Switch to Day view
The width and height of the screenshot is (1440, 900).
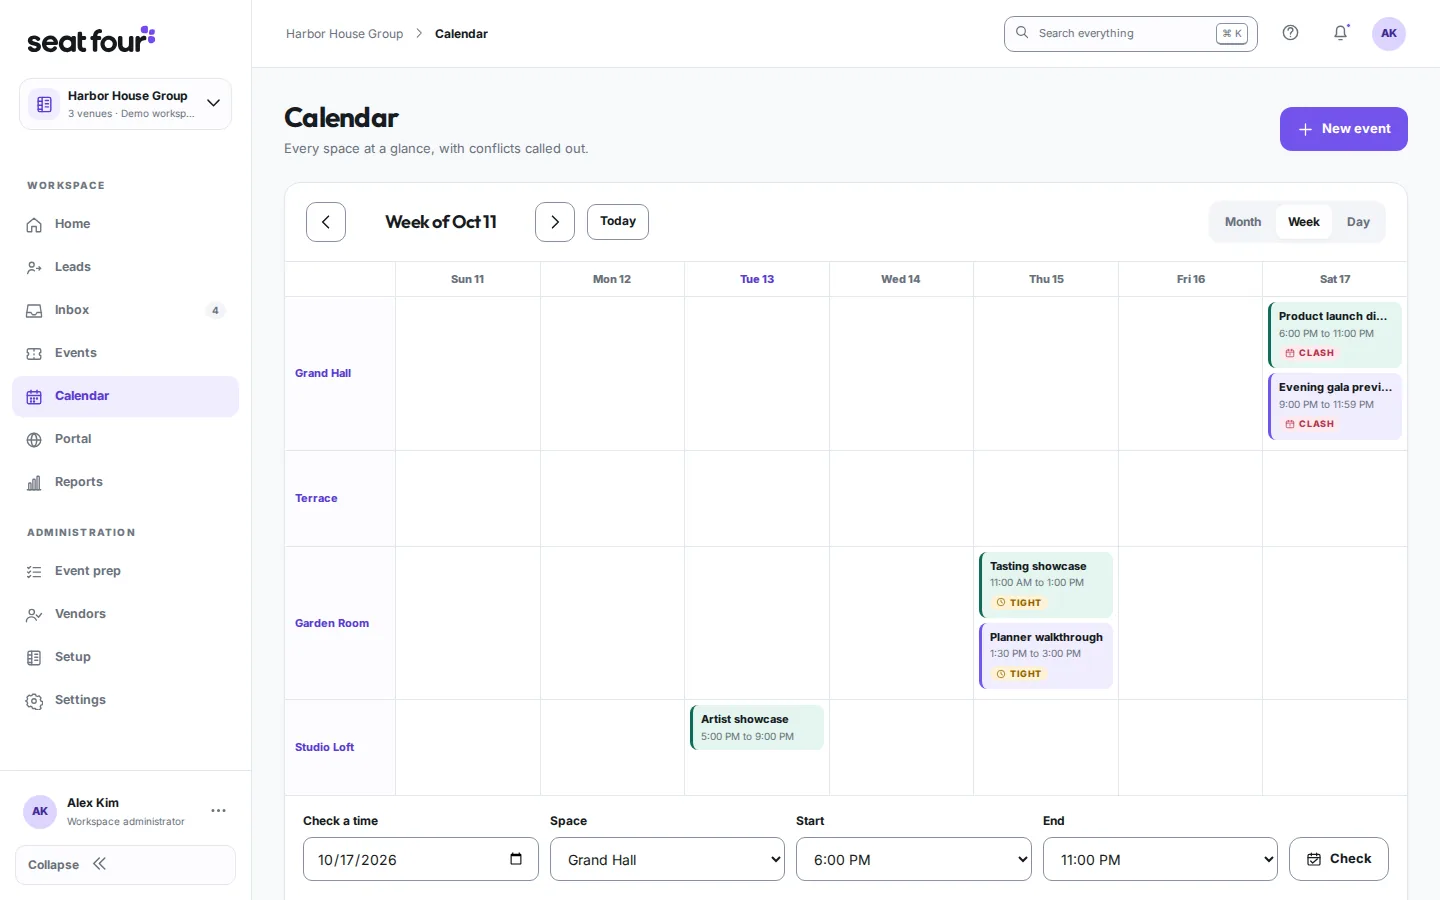(x=1358, y=222)
